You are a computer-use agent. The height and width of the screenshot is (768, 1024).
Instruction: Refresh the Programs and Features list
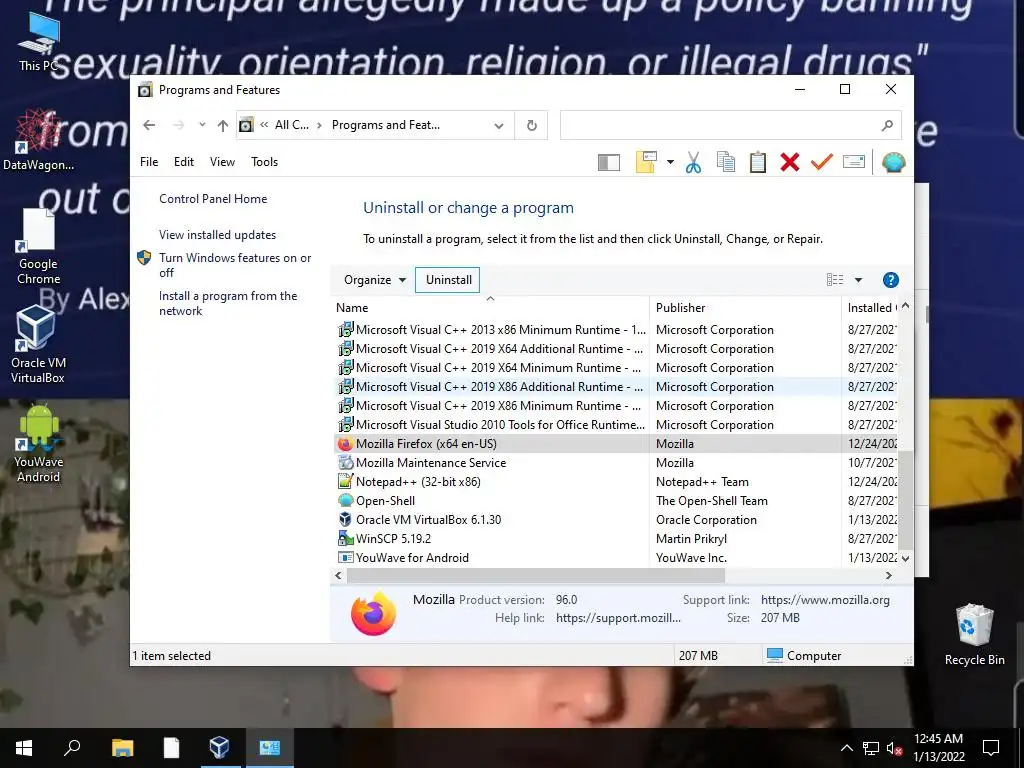[532, 125]
